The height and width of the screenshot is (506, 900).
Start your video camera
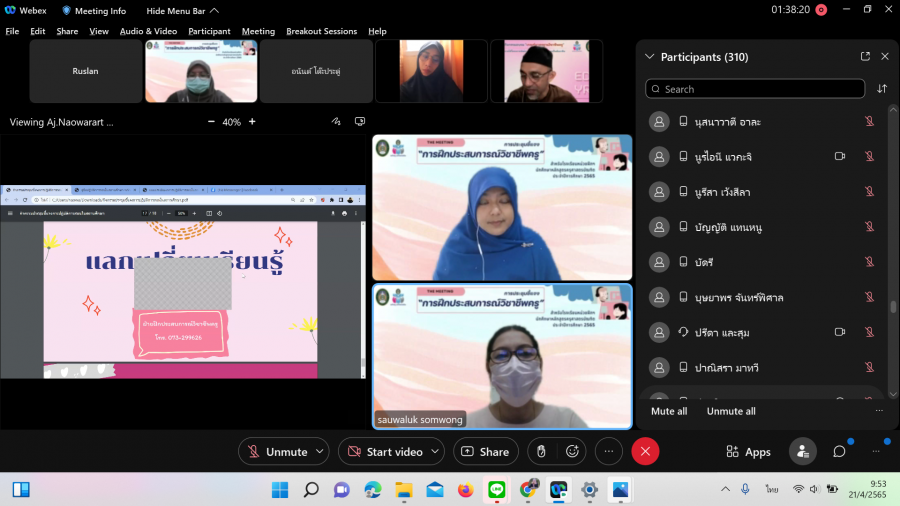(384, 452)
